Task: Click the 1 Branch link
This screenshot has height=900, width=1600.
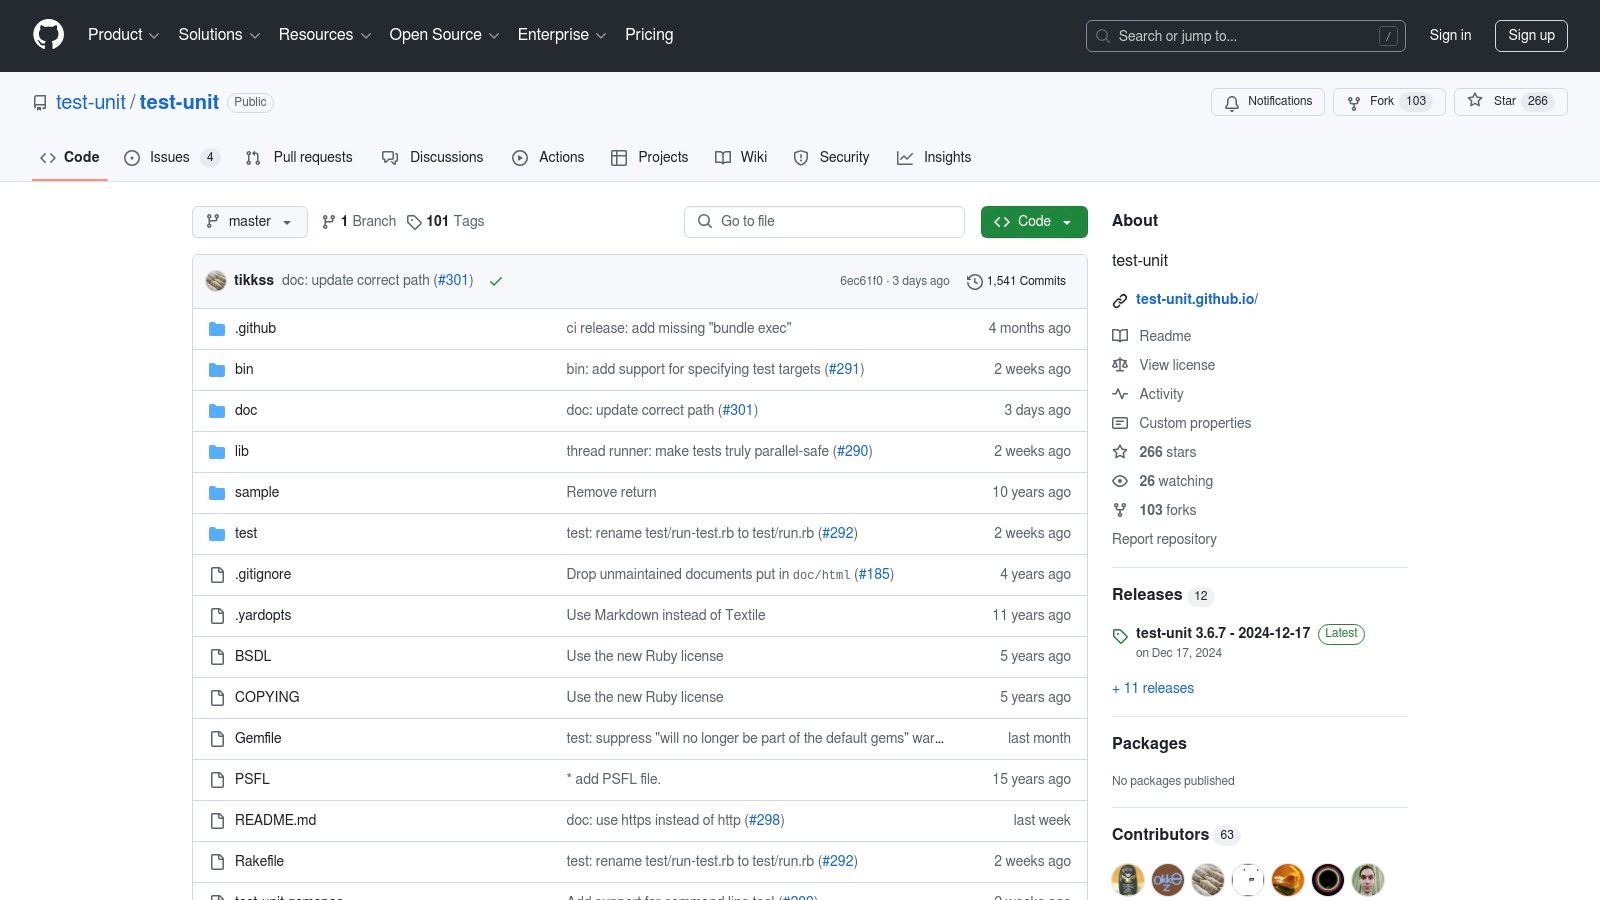Action: pos(359,222)
